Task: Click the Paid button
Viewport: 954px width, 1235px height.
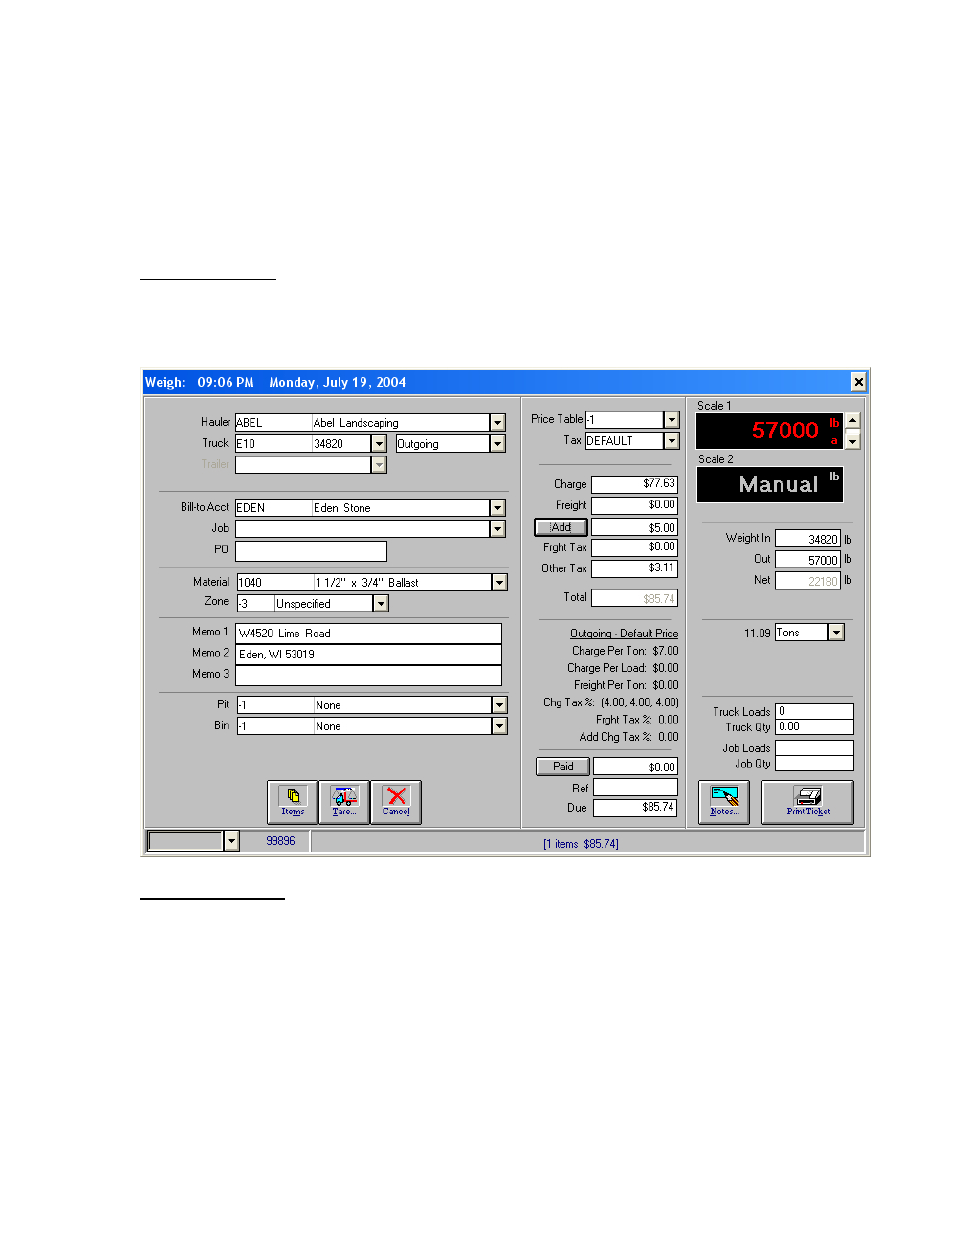Action: [x=563, y=767]
